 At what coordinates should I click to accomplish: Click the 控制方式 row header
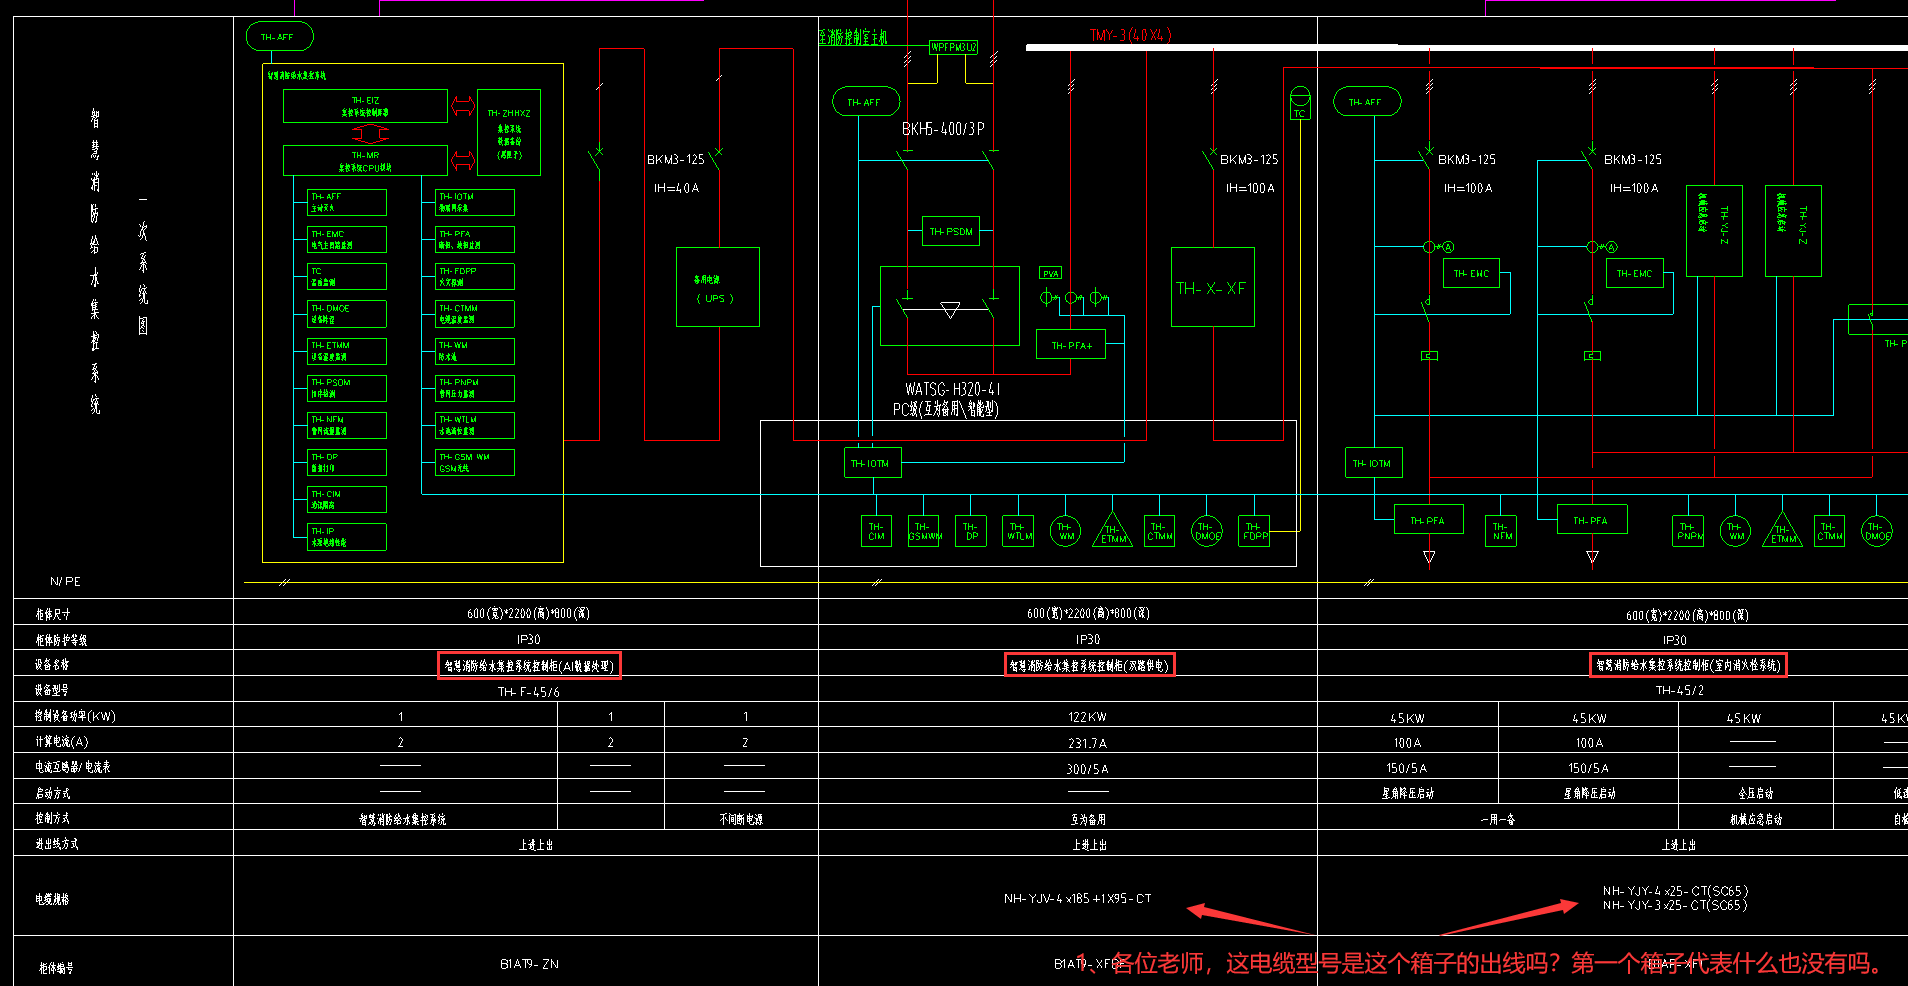(53, 818)
